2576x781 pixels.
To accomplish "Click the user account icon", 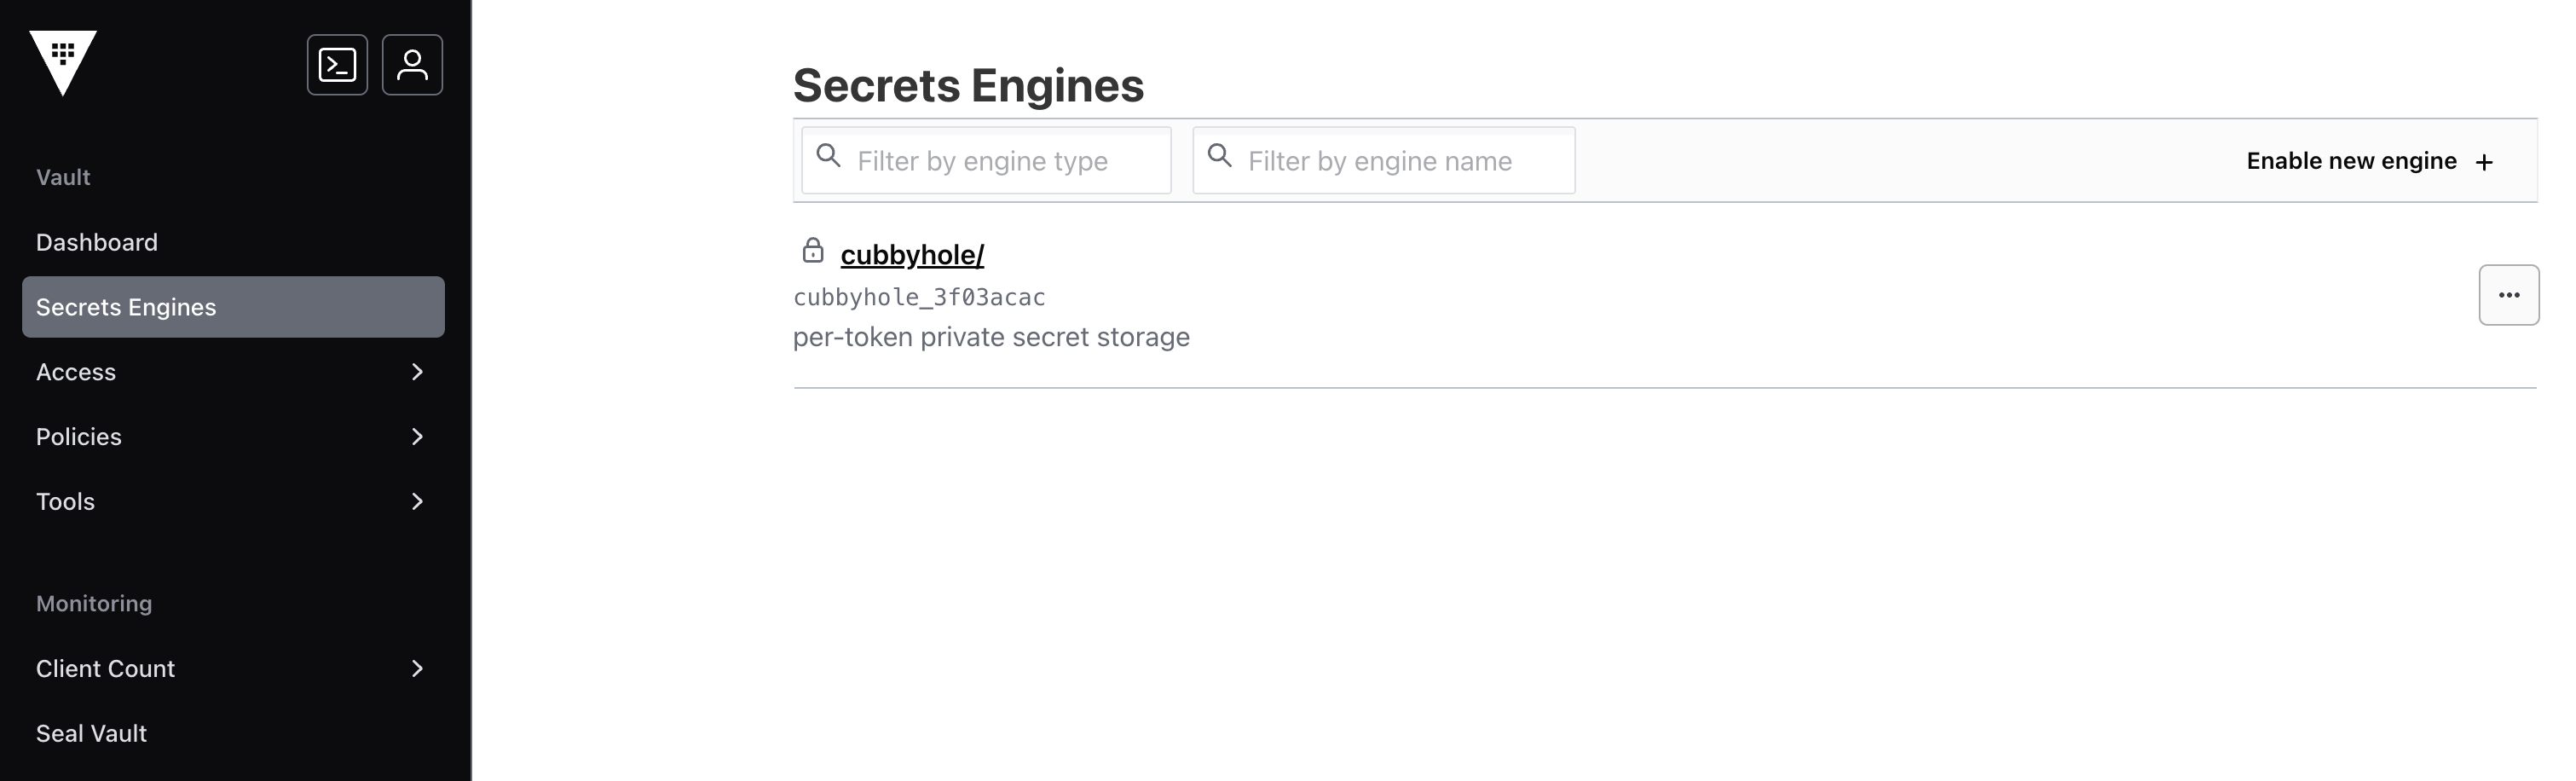I will (x=412, y=64).
